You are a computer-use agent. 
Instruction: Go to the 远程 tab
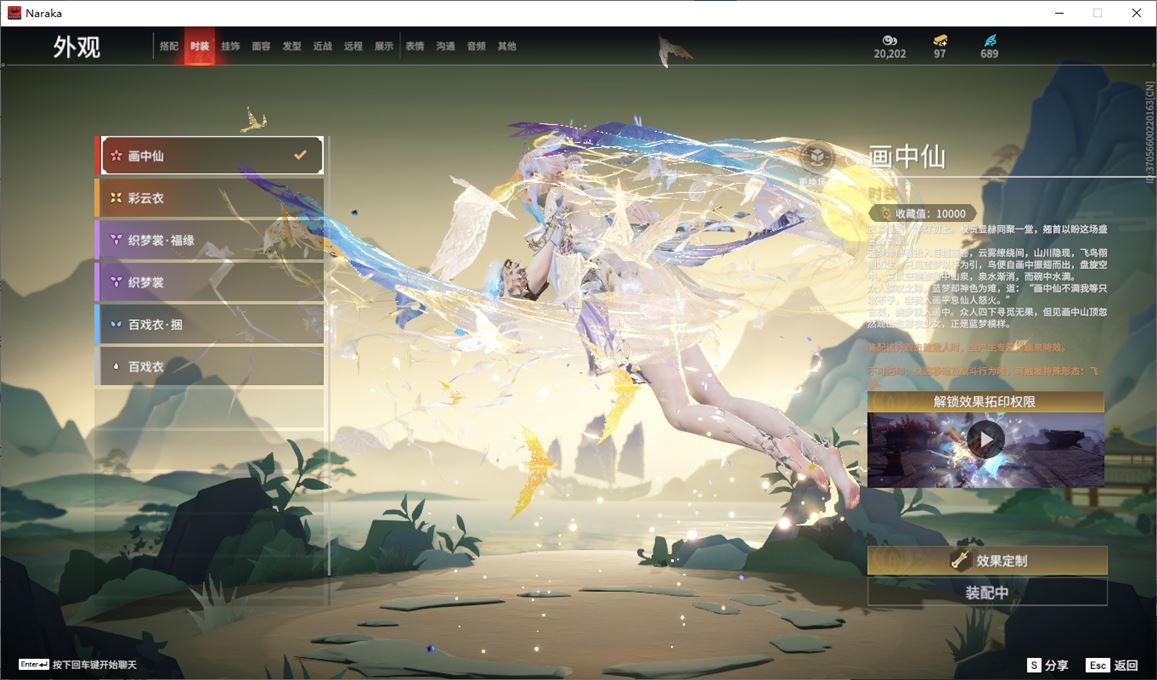tap(353, 46)
